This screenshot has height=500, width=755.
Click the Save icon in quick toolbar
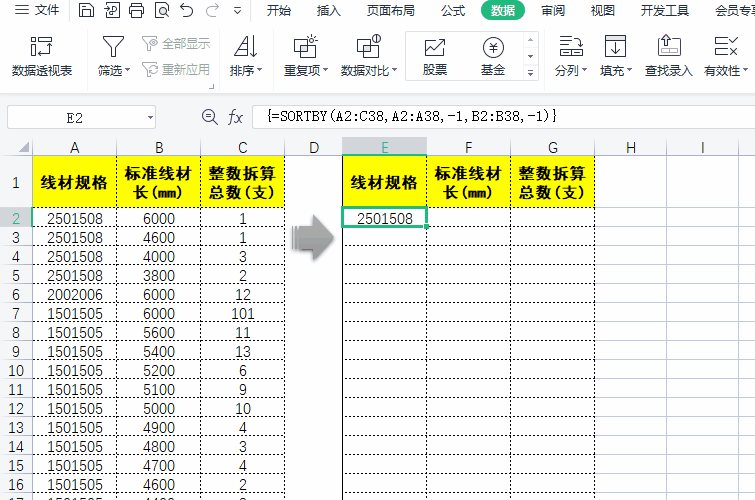86,10
